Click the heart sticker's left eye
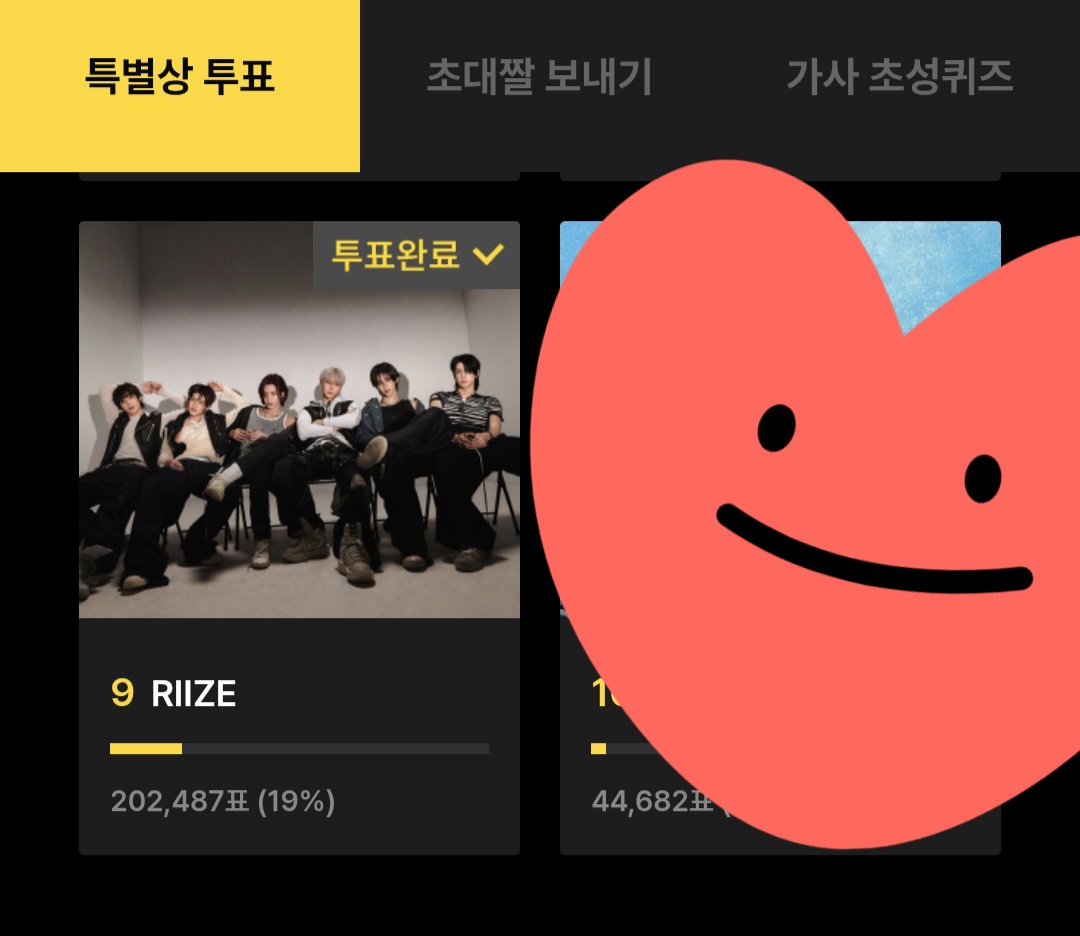Screen dimensions: 1080x936 pyautogui.click(x=776, y=428)
